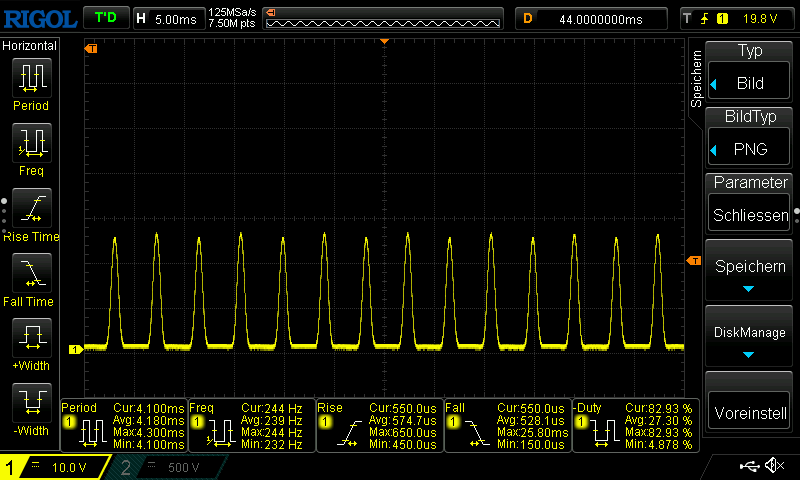Select the Period measurement icon
800x480 pixels.
pyautogui.click(x=32, y=78)
